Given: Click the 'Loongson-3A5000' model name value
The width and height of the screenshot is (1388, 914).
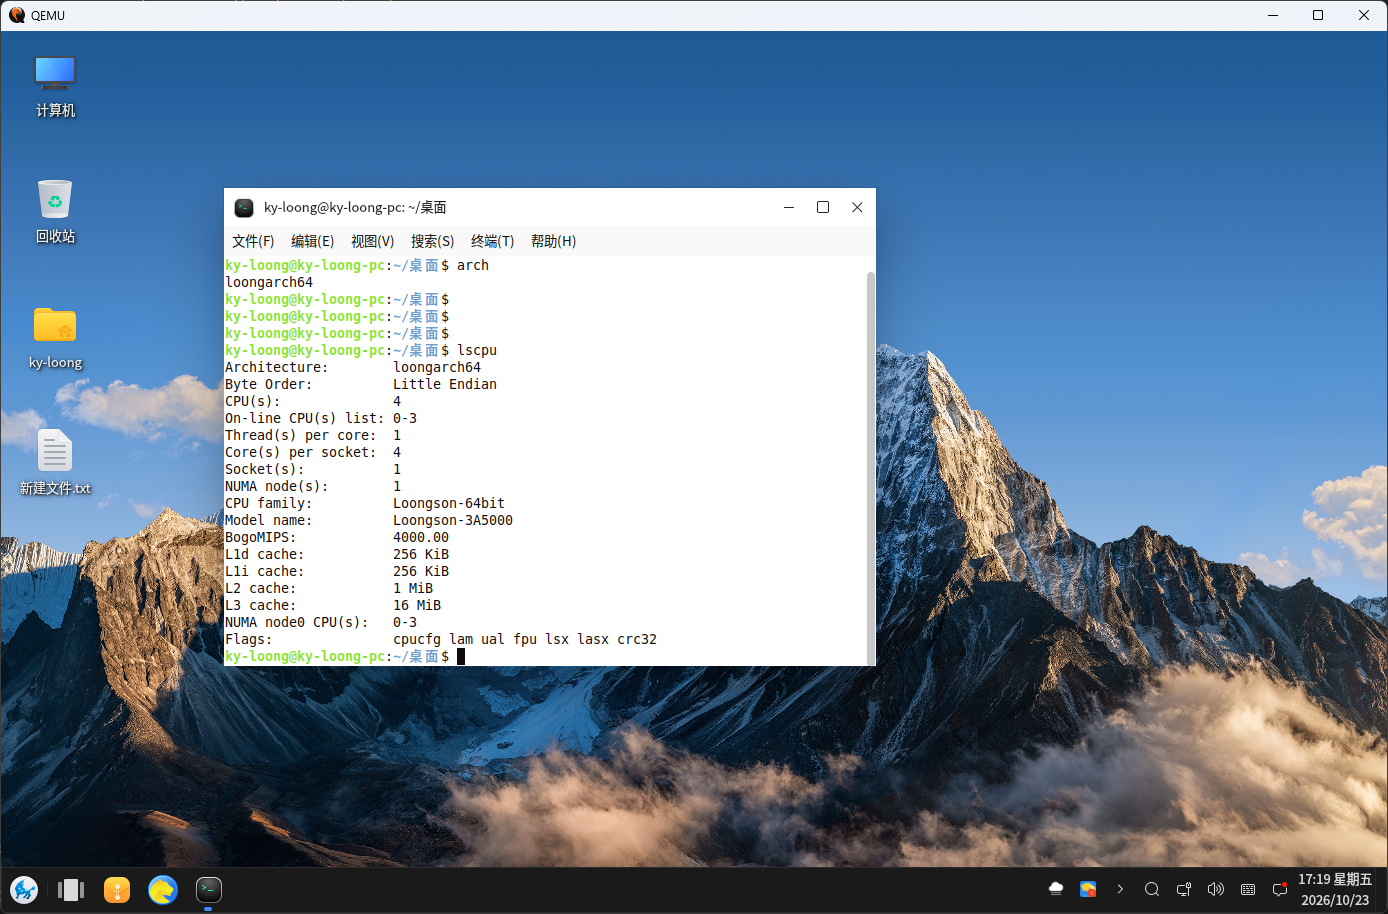Looking at the screenshot, I should pyautogui.click(x=453, y=520).
